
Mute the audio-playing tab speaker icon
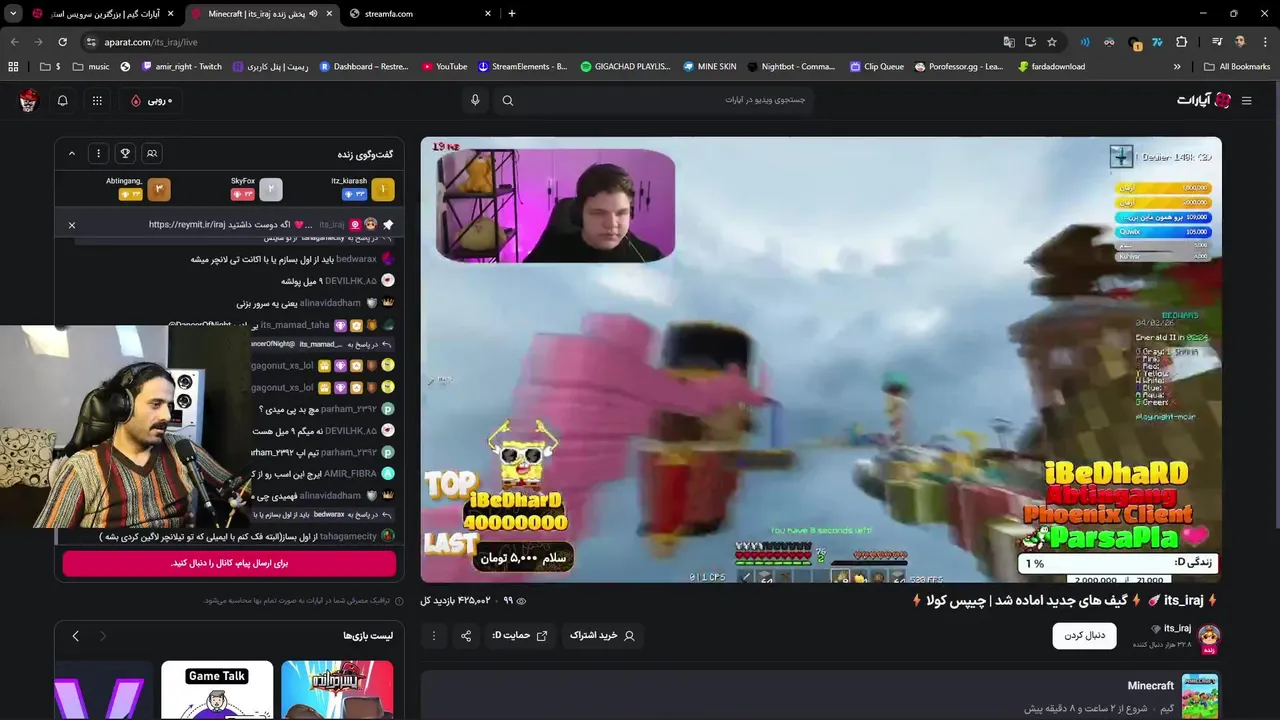pyautogui.click(x=313, y=14)
